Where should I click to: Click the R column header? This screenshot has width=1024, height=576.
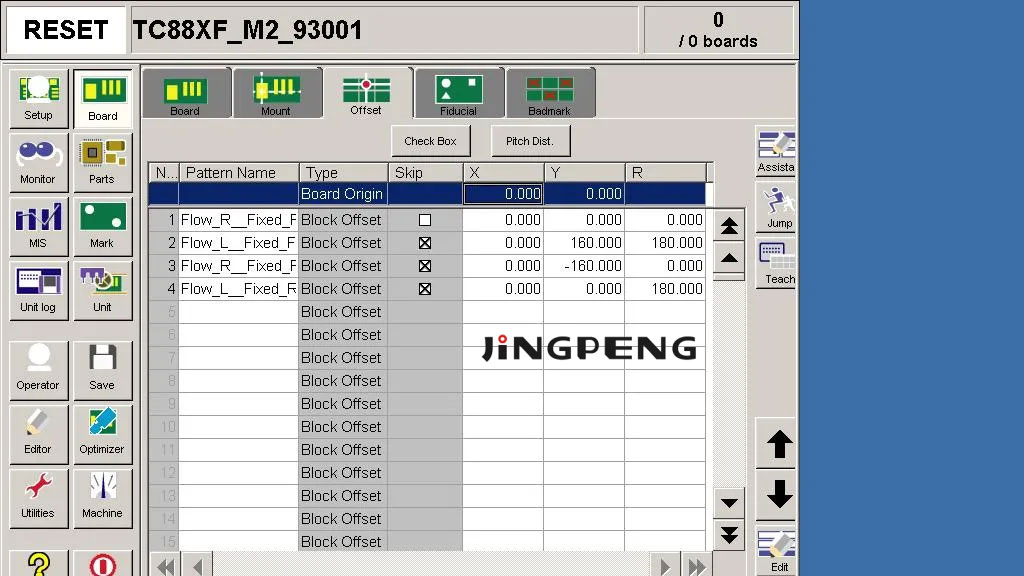click(x=665, y=172)
